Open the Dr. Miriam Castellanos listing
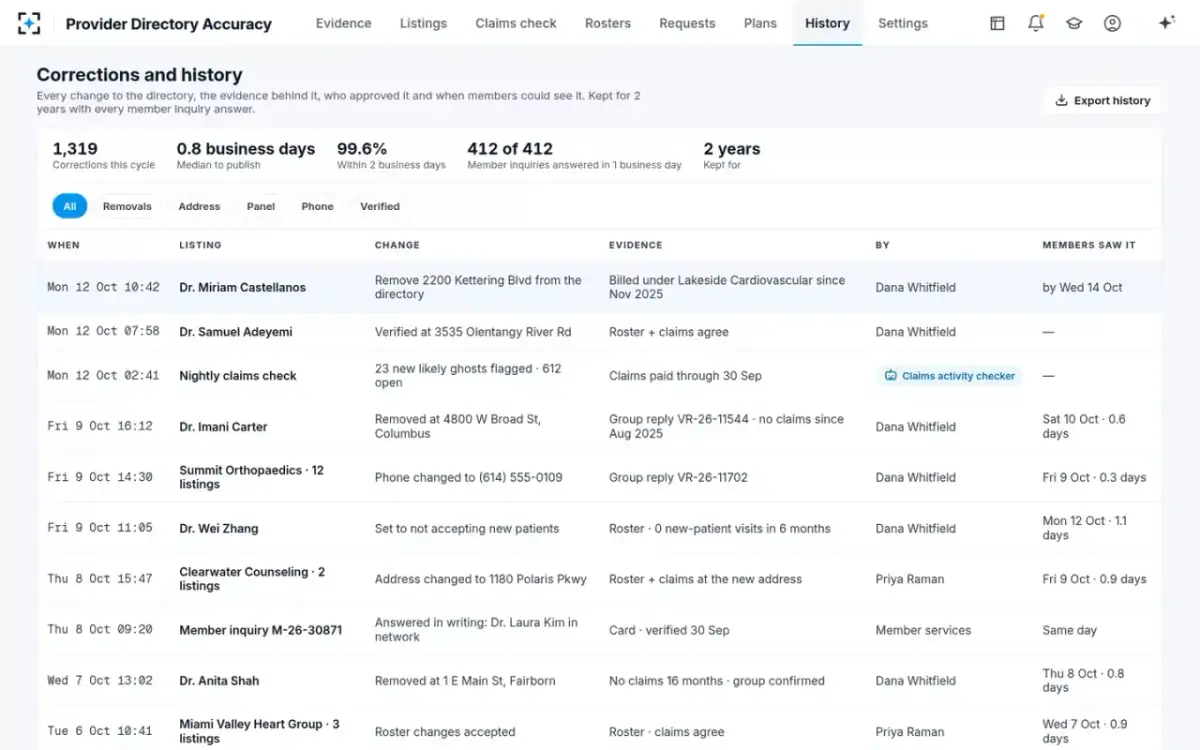Screen dimensions: 1200x750 pos(242,287)
